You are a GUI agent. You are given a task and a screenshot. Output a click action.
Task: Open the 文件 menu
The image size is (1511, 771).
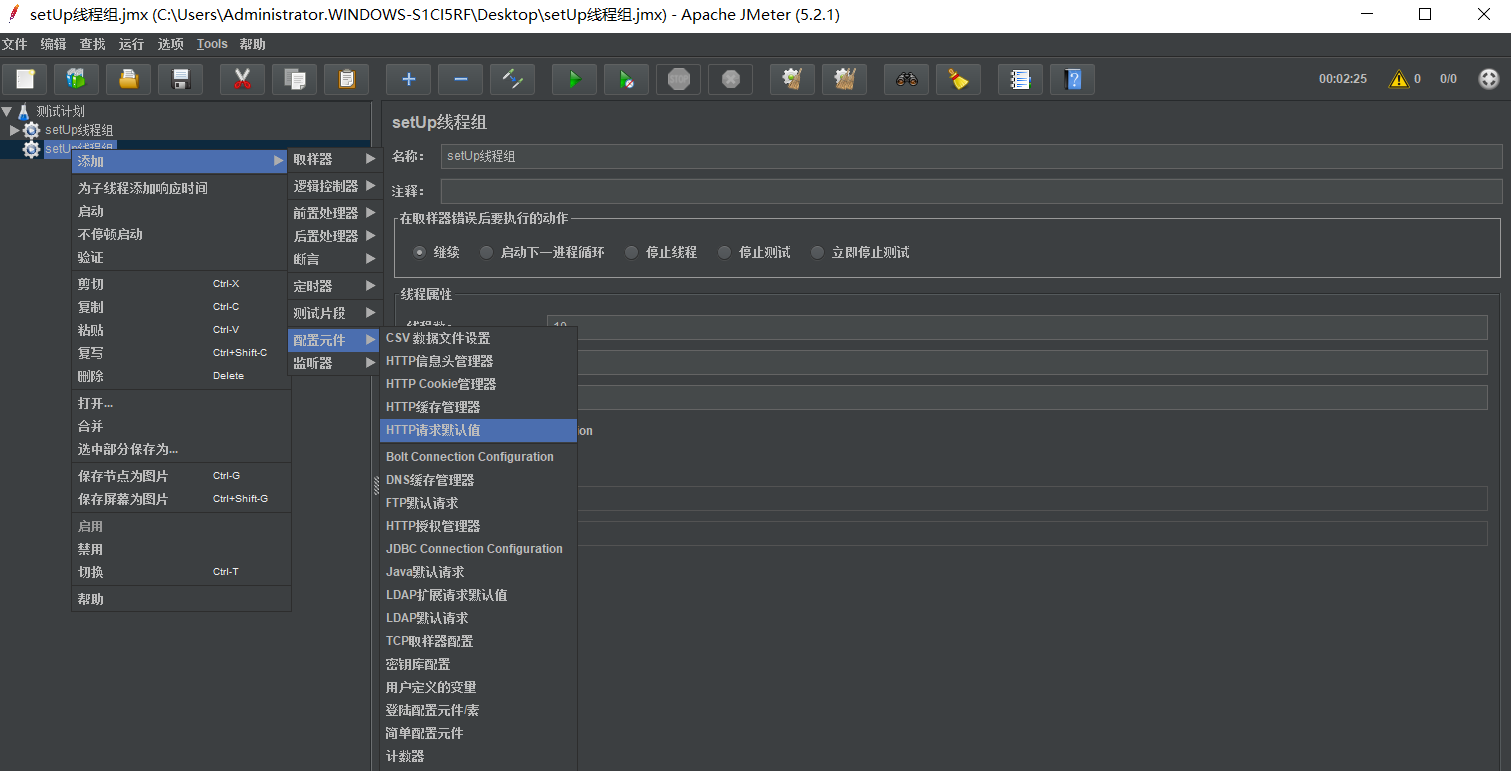click(x=15, y=44)
